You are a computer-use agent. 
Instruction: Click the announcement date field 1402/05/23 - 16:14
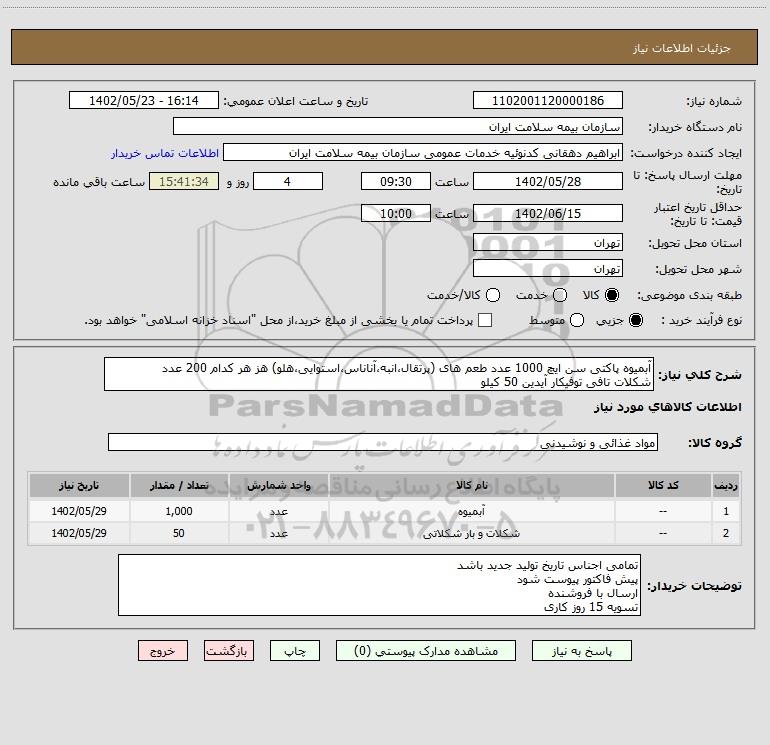click(143, 100)
